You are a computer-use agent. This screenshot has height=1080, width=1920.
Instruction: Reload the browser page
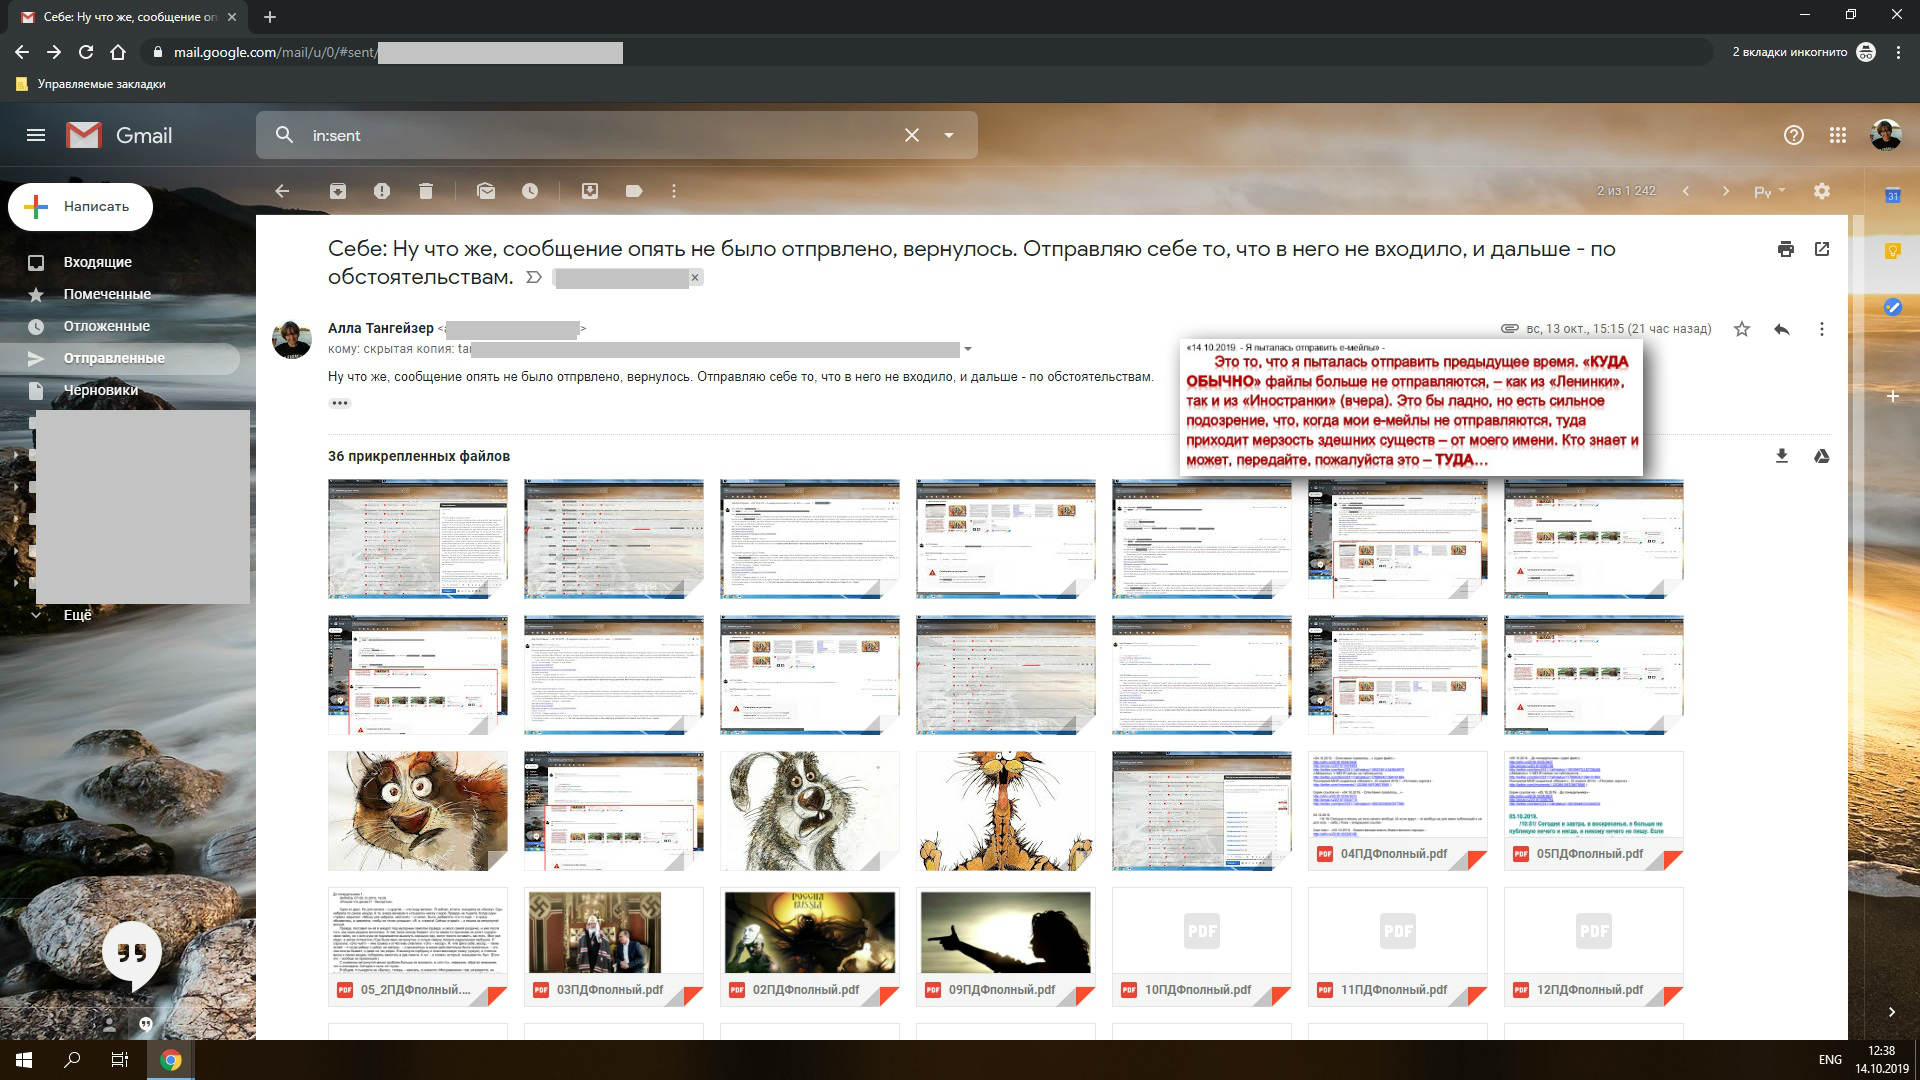(86, 52)
